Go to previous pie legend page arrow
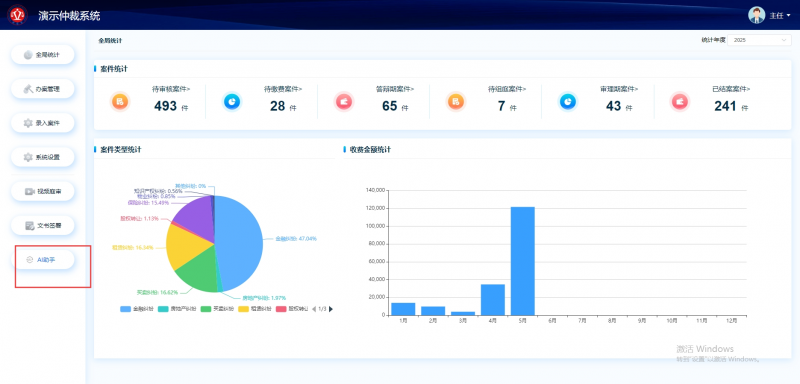800x384 pixels. [314, 309]
